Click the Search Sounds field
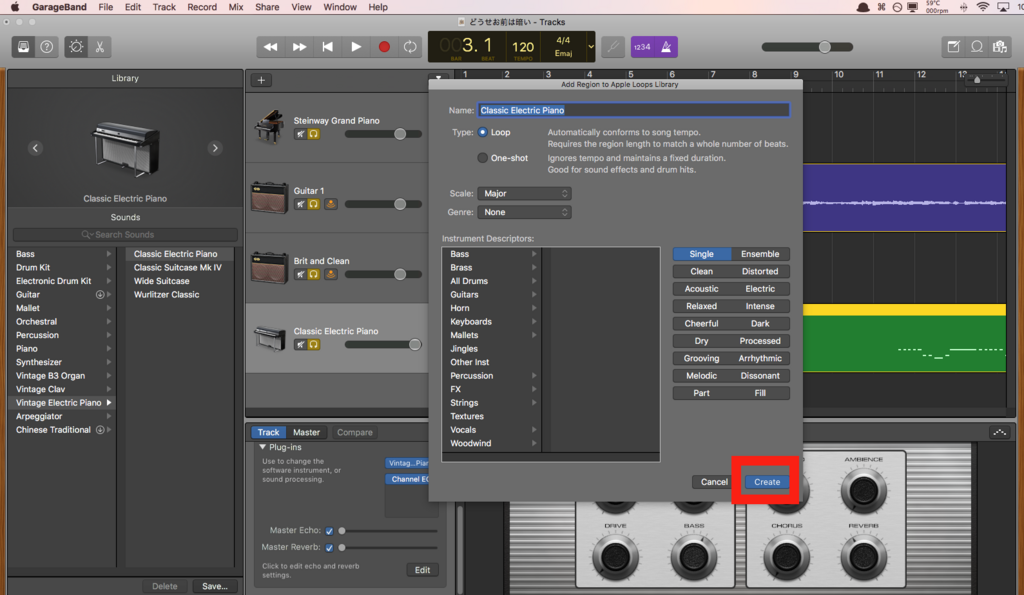 click(125, 234)
